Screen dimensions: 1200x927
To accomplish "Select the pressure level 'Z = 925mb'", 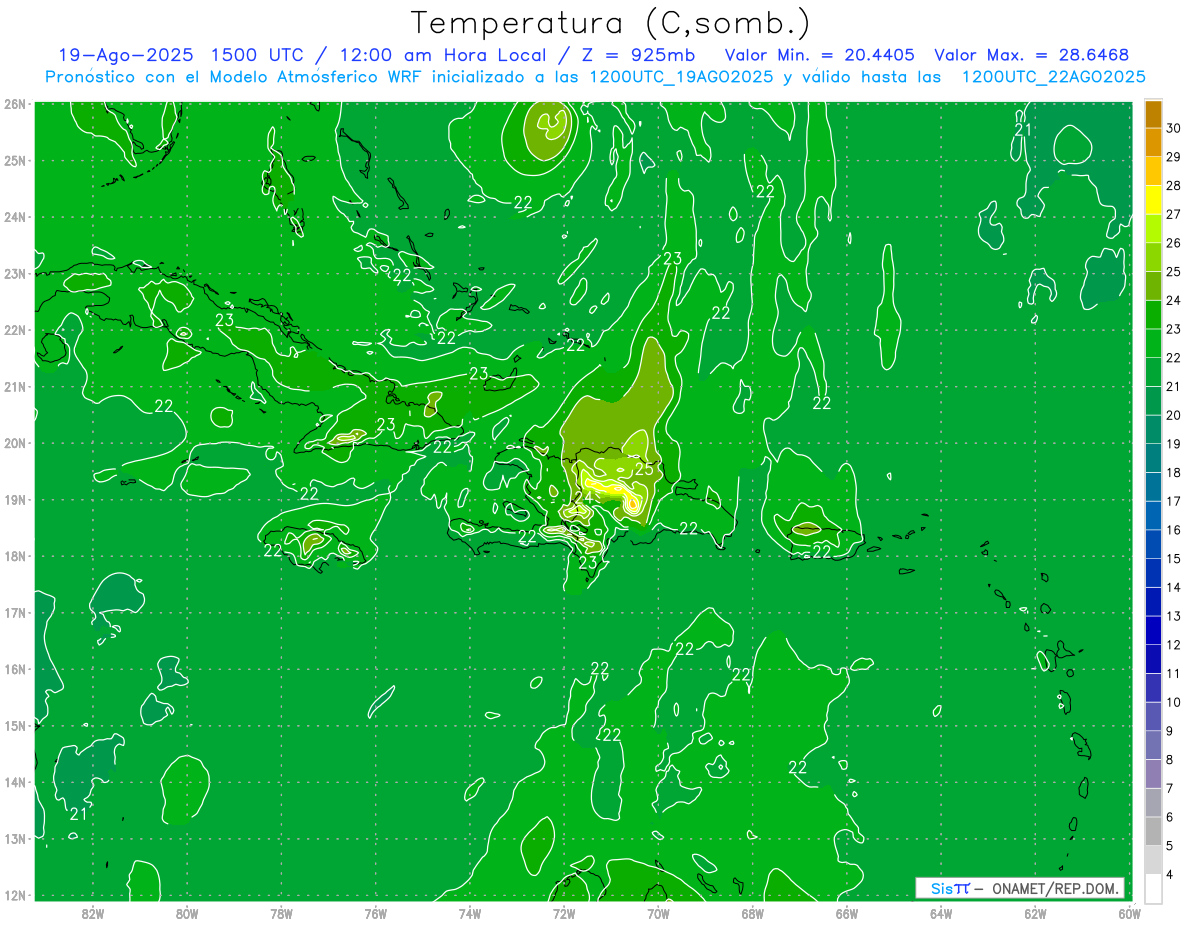I will [639, 55].
